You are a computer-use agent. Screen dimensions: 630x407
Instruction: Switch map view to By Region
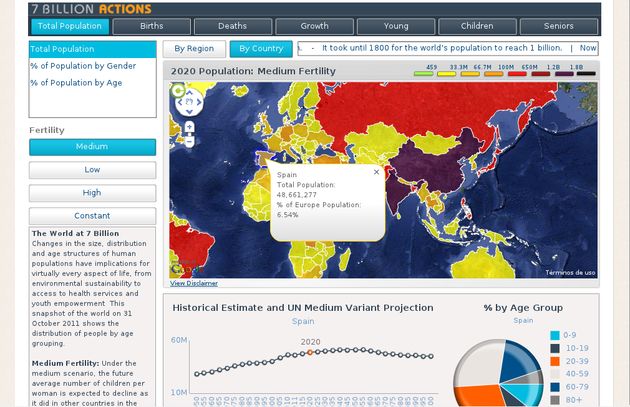click(194, 49)
